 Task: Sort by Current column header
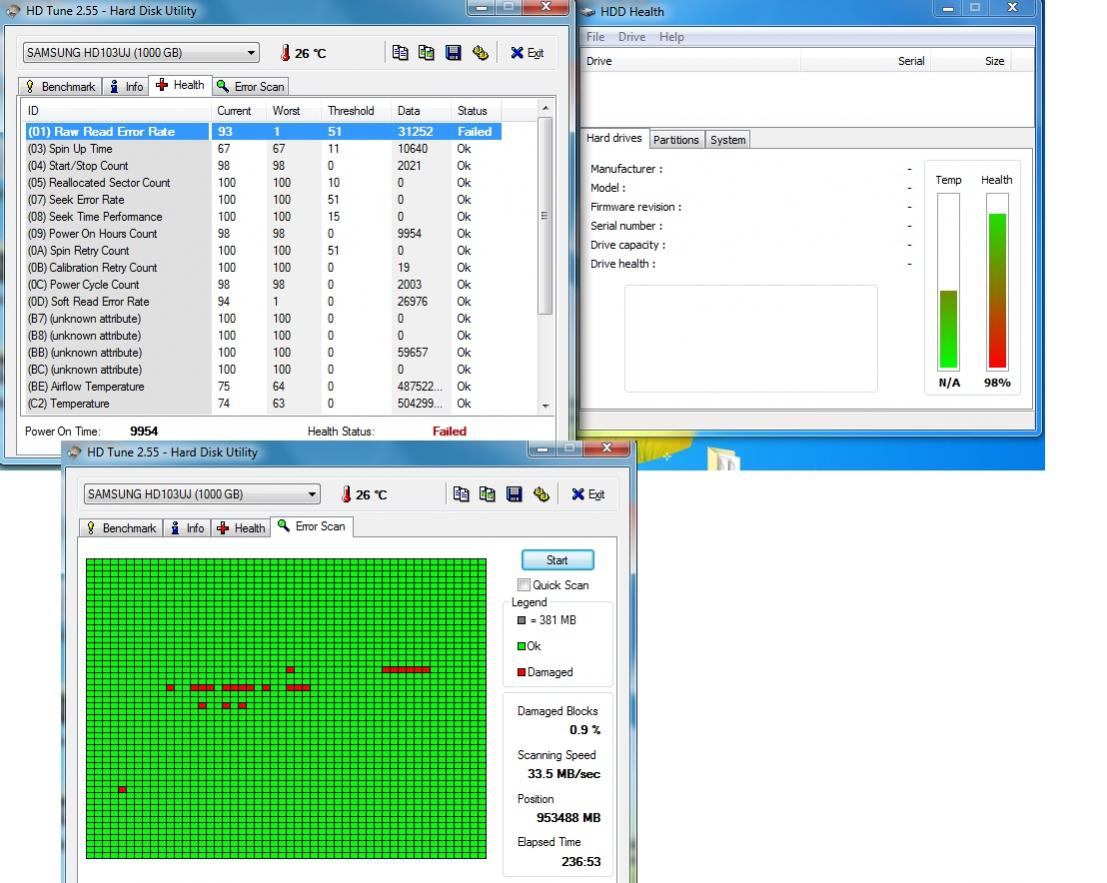click(239, 111)
